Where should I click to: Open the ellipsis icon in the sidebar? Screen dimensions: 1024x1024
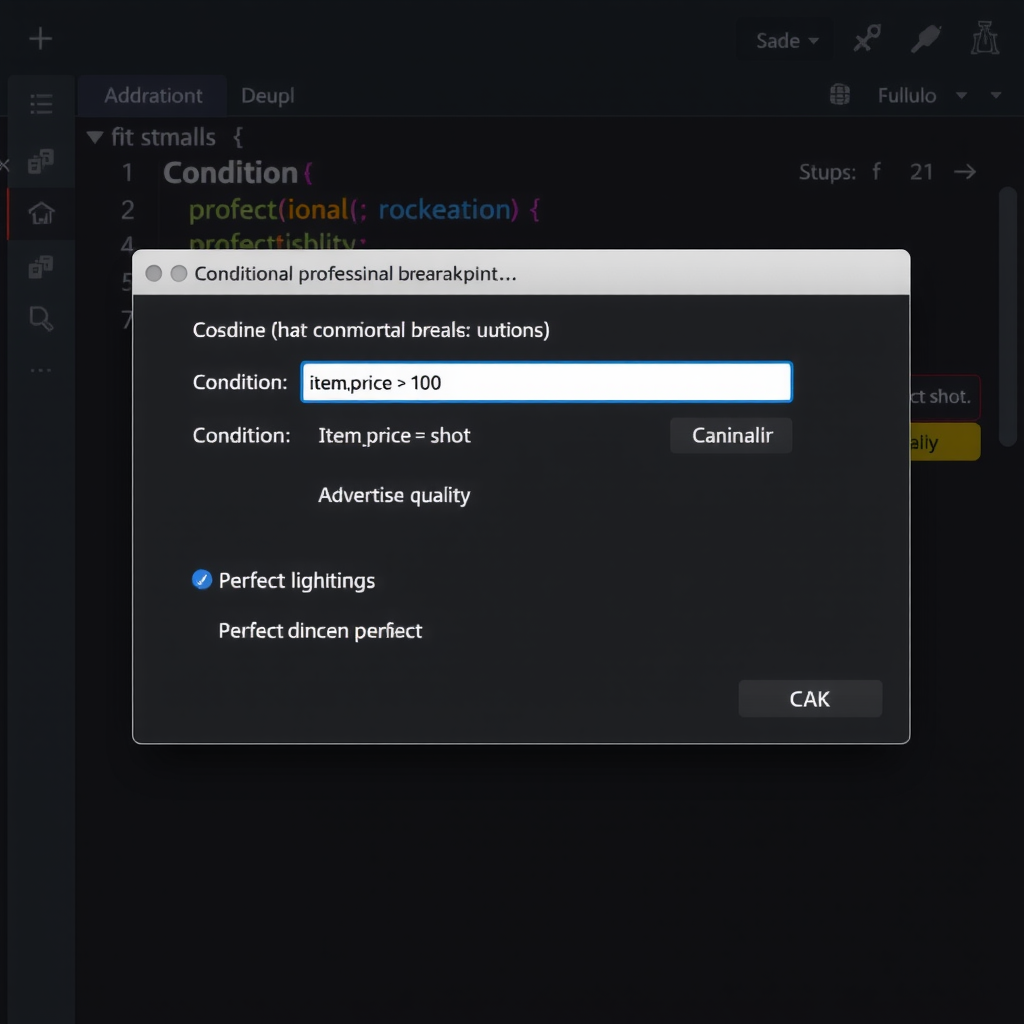41,370
